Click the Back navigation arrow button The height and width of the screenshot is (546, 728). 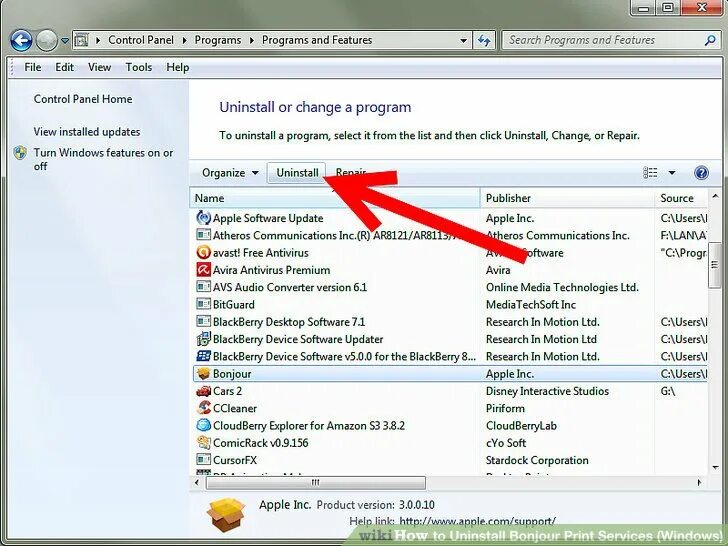[x=21, y=41]
